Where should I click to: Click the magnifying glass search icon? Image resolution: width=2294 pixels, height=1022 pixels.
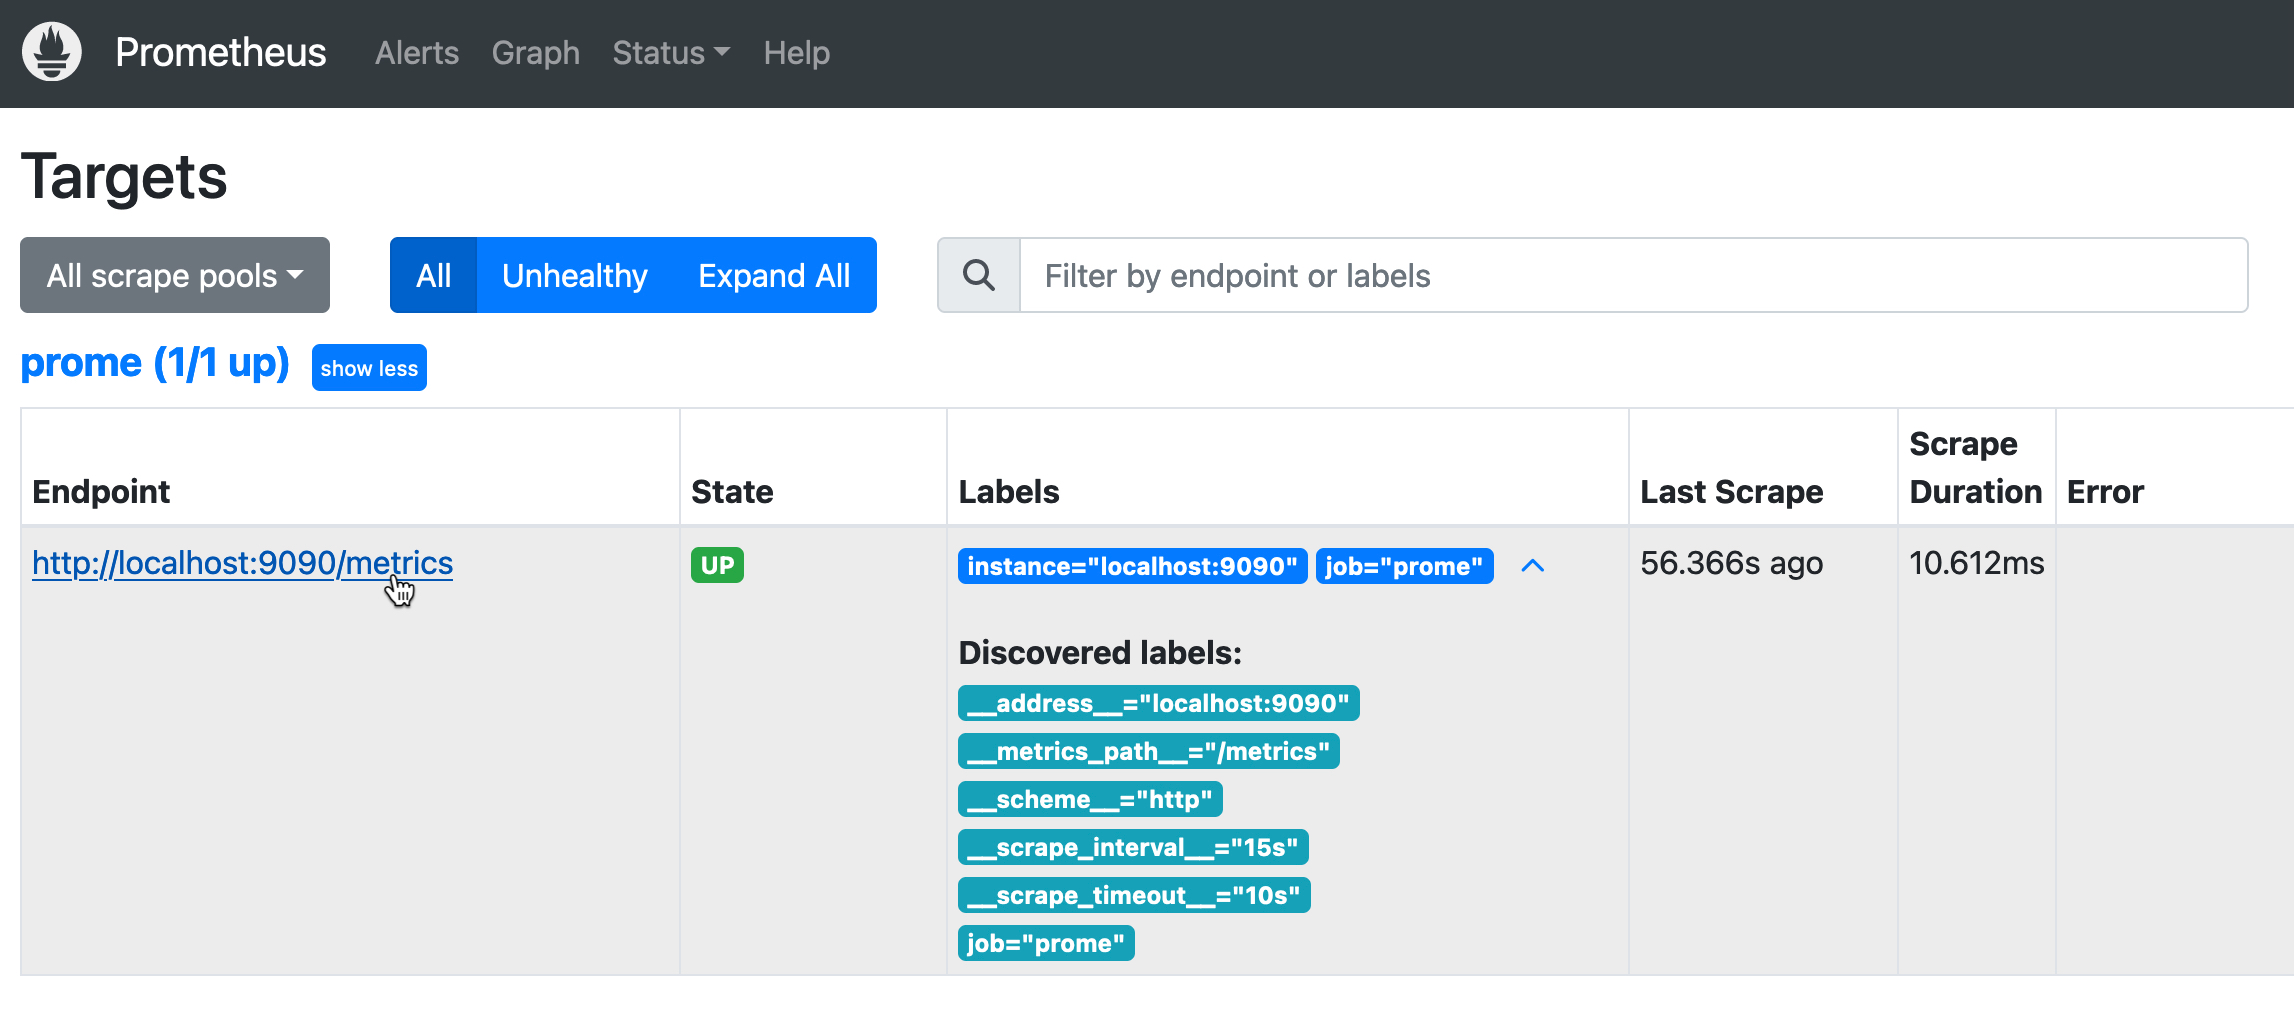click(x=978, y=275)
